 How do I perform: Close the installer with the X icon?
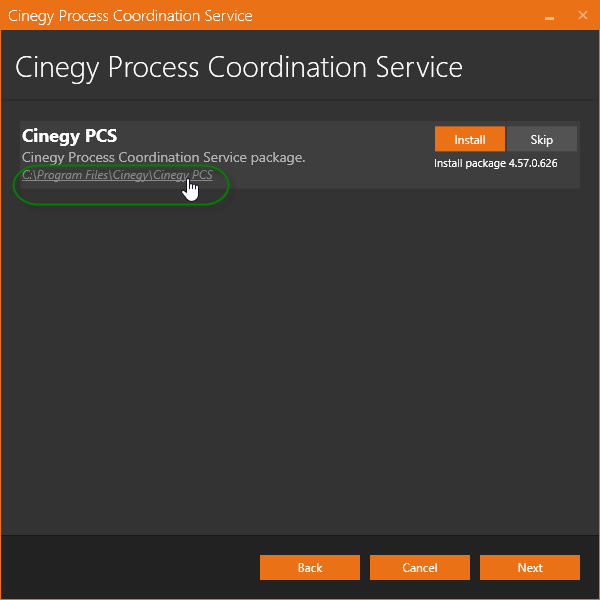[x=583, y=15]
